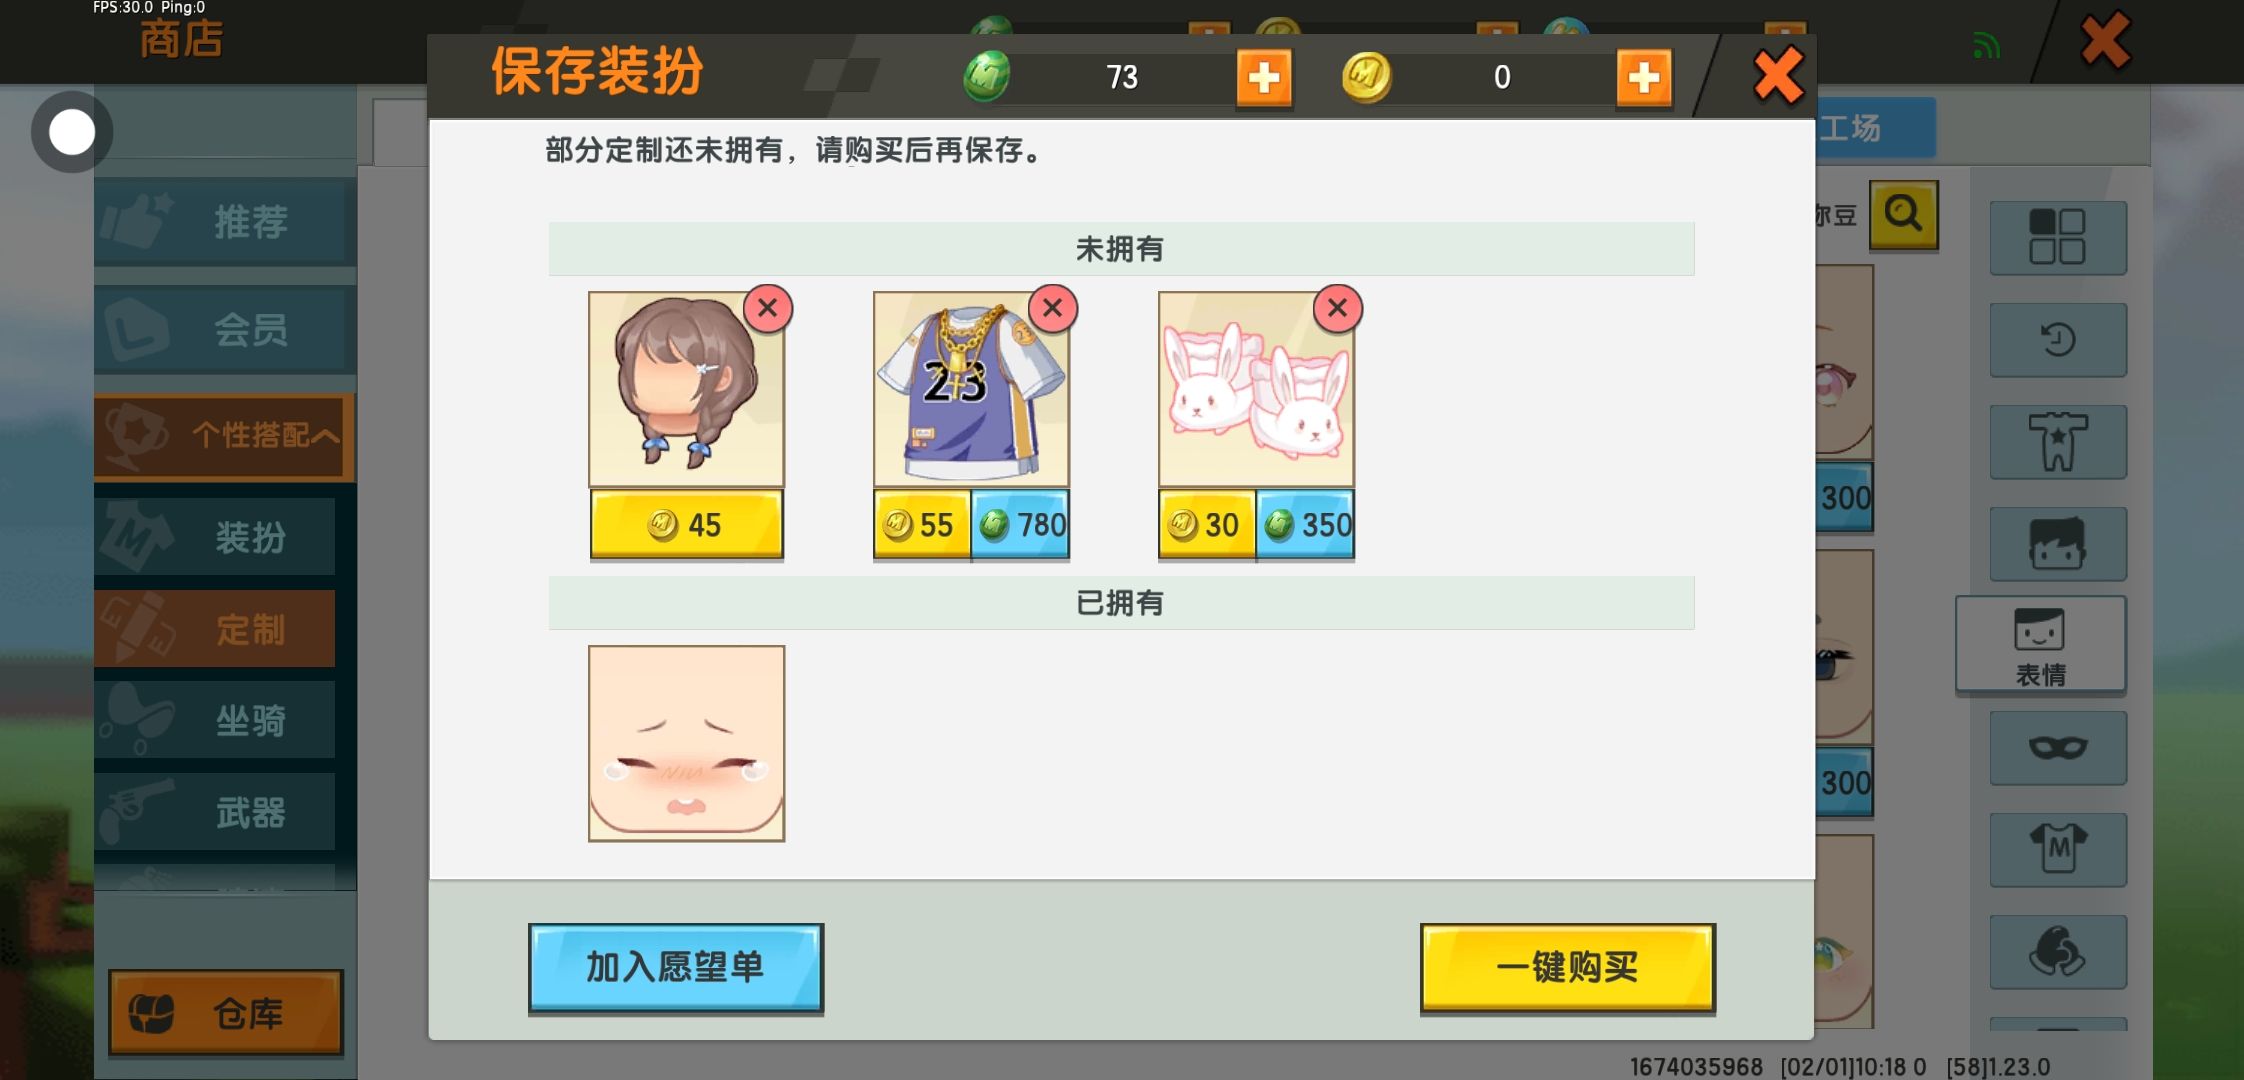This screenshot has width=2244, height=1080.
Task: Select the owned crying face thumbnail
Action: 686,743
